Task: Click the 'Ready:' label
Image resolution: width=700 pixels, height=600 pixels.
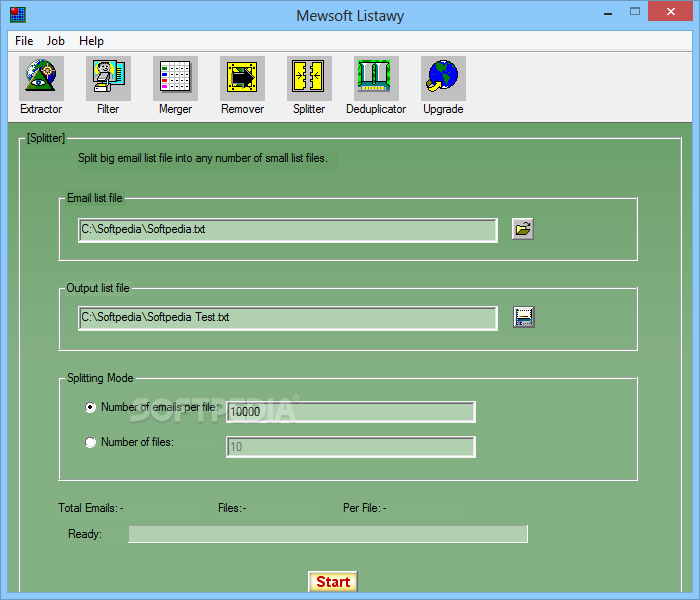Action: click(85, 534)
